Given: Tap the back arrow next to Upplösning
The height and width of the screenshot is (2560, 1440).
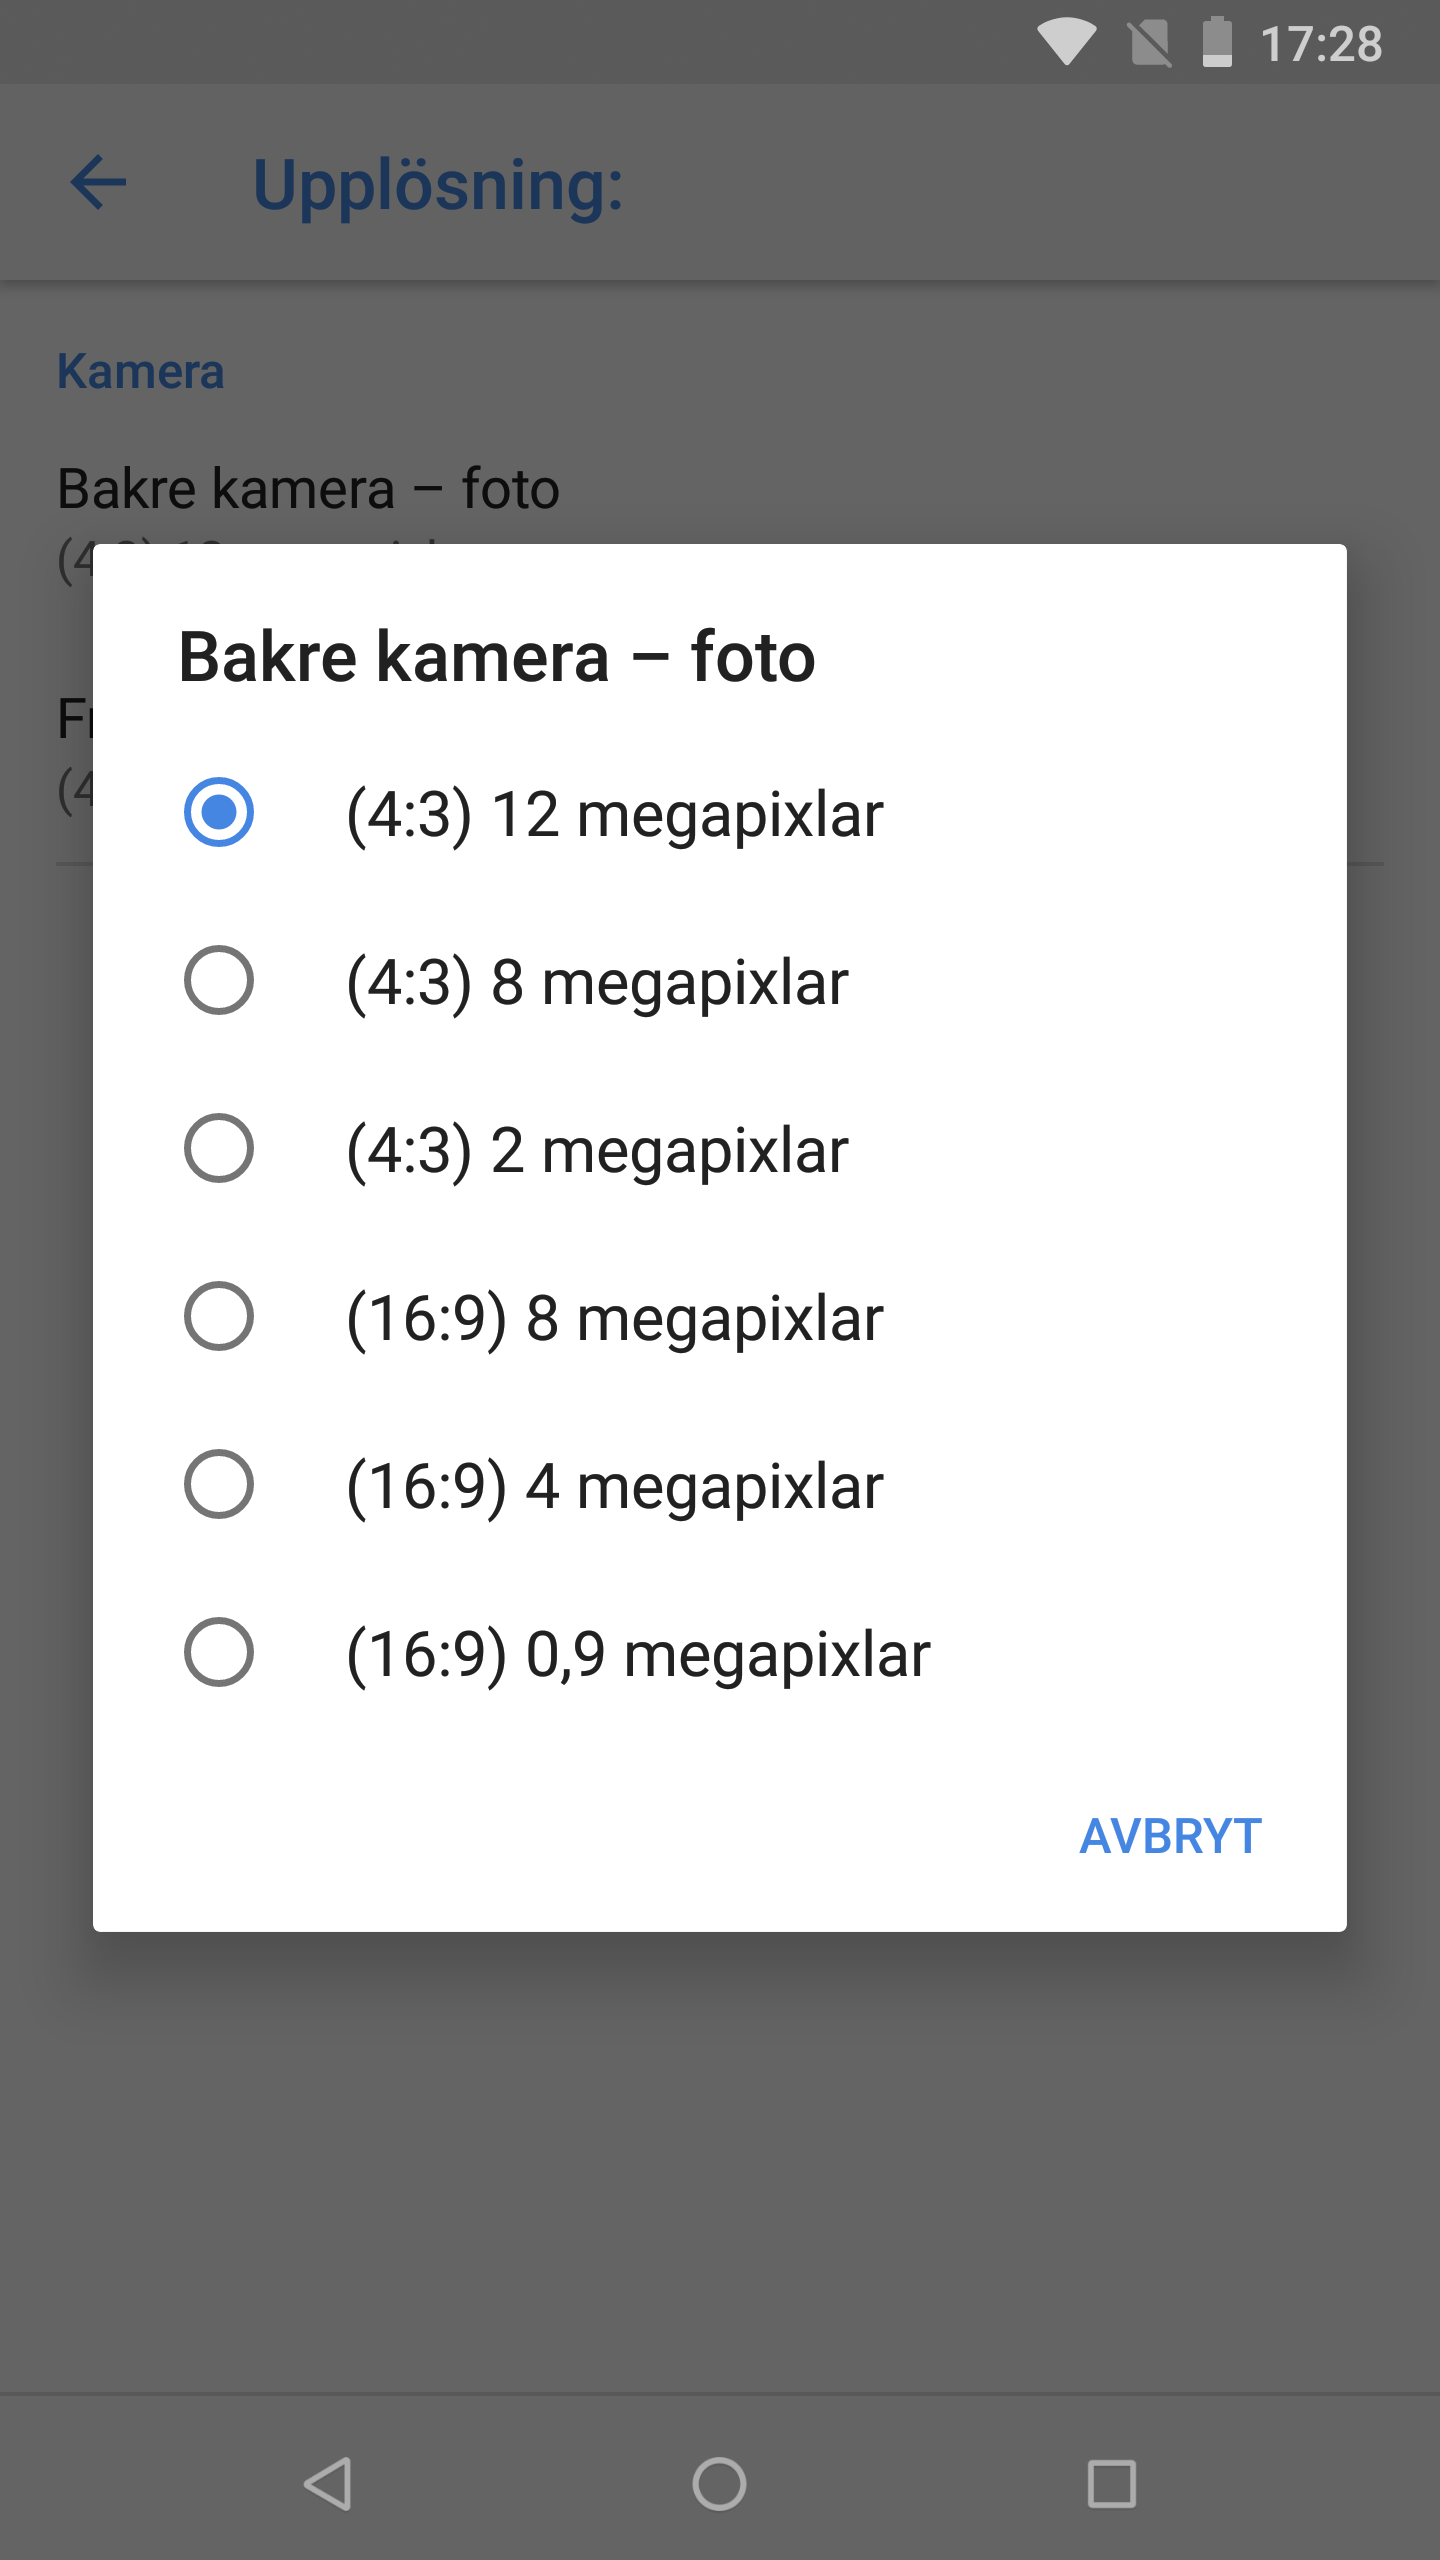Looking at the screenshot, I should point(98,183).
